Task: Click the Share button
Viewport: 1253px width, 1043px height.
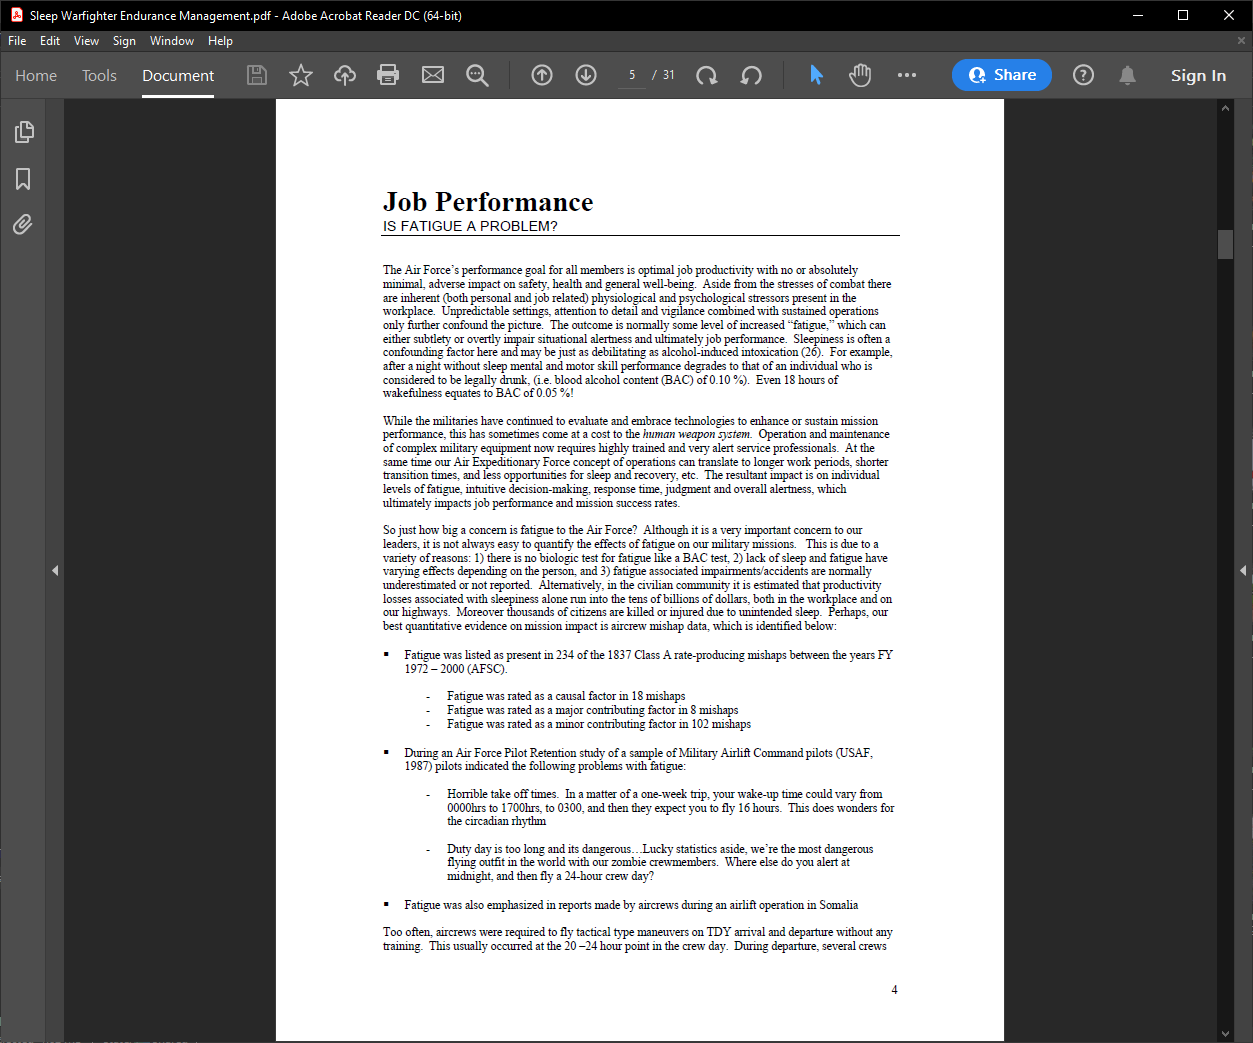Action: pos(1001,75)
